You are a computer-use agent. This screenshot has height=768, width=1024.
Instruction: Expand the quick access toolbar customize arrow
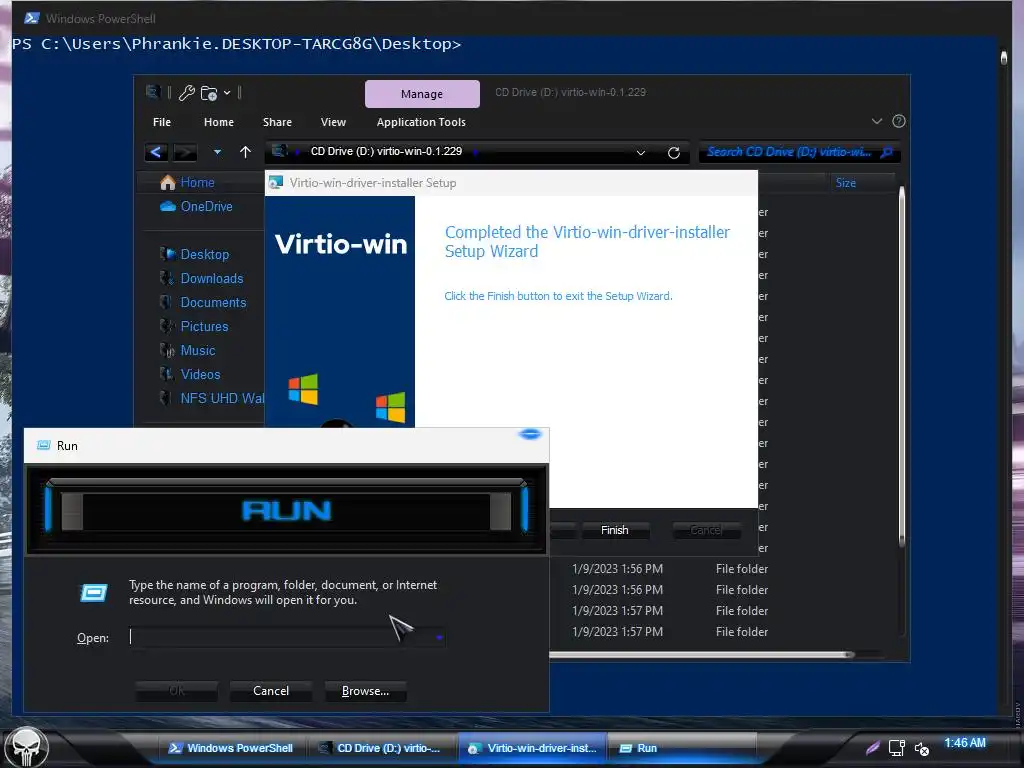click(x=227, y=93)
